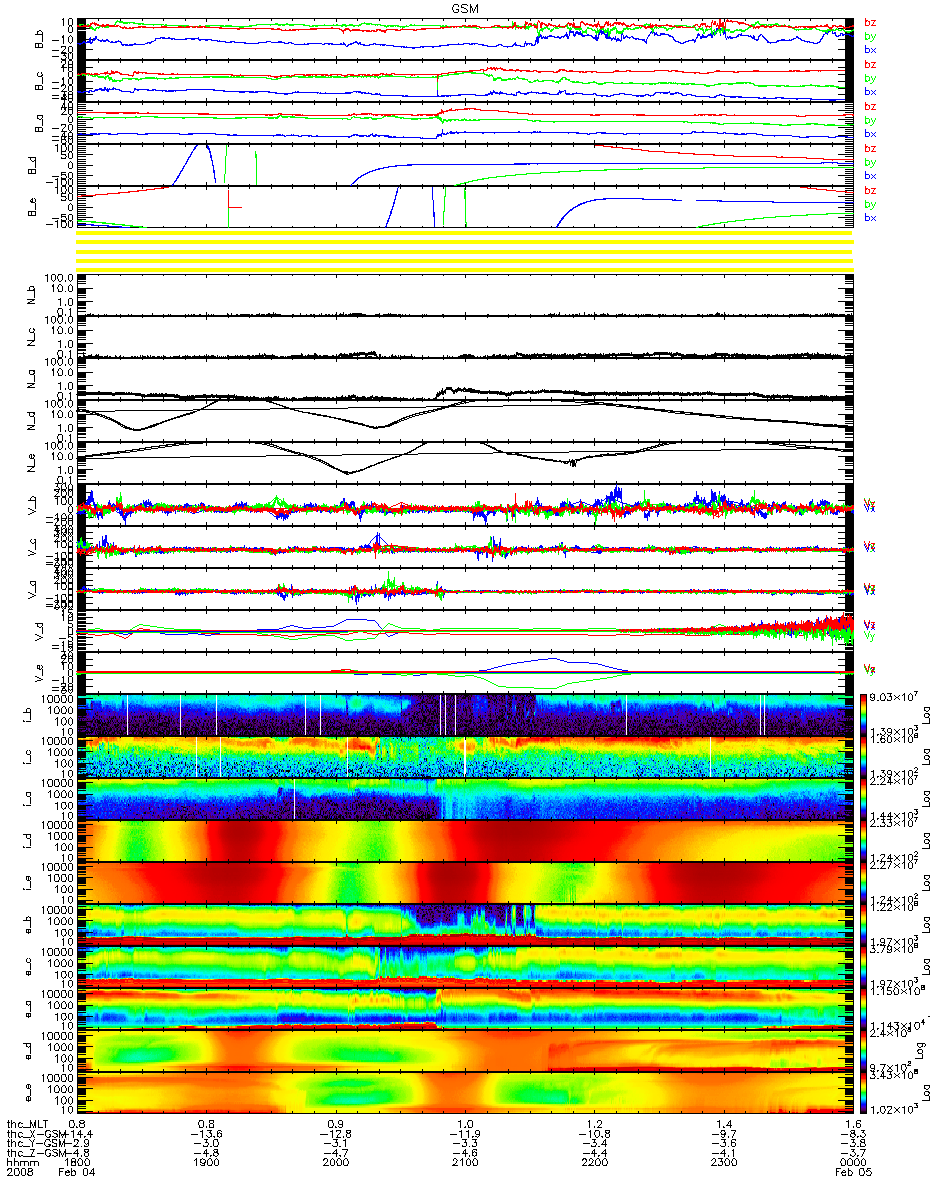The image size is (930, 1200).
Task: Click the red bz legend label beside B_b panel
Action: (870, 23)
